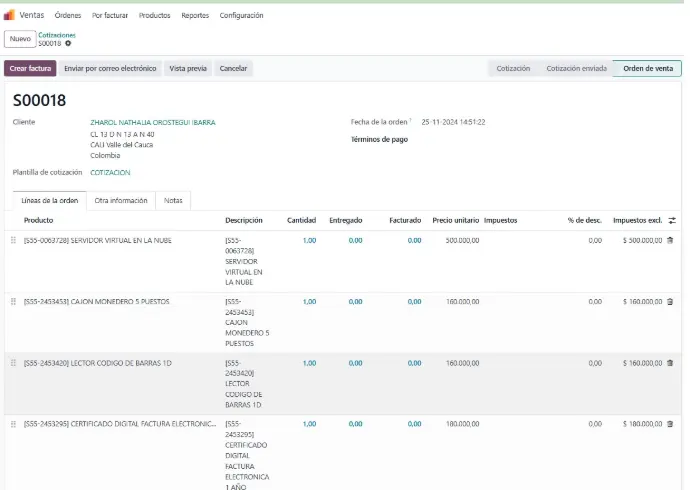Open the COTIZACION template link
The image size is (690, 490).
click(110, 172)
